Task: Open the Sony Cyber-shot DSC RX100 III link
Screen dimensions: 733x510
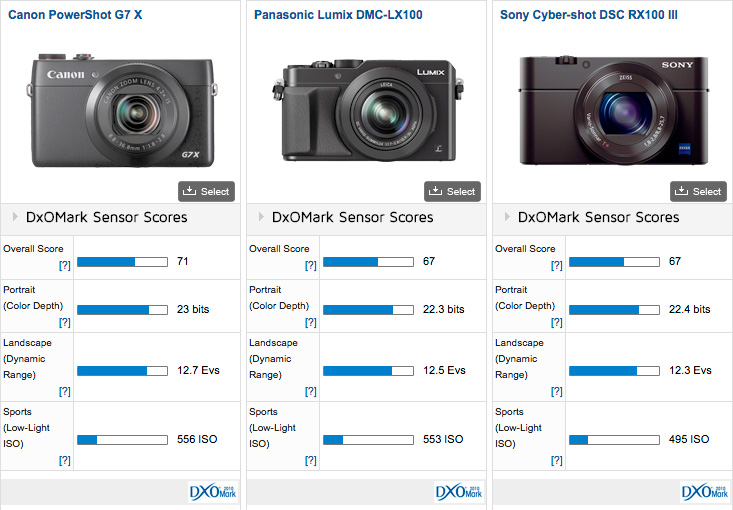Action: point(589,14)
